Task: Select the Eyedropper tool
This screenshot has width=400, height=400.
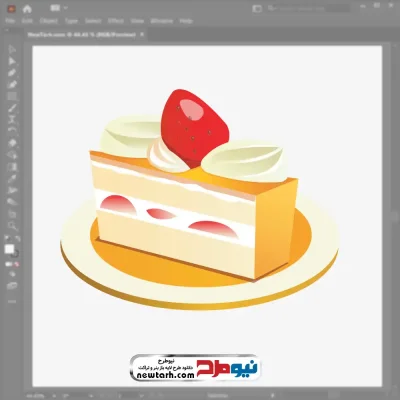Action: point(12,179)
